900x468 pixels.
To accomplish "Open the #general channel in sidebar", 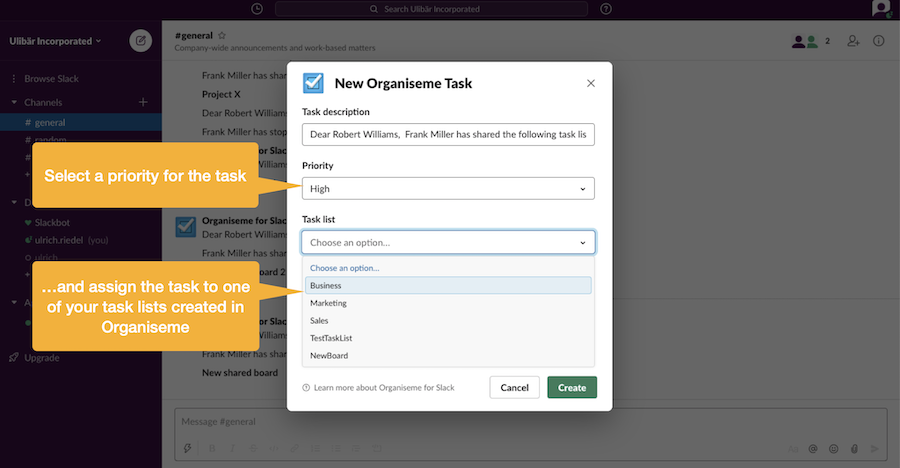I will click(x=80, y=122).
